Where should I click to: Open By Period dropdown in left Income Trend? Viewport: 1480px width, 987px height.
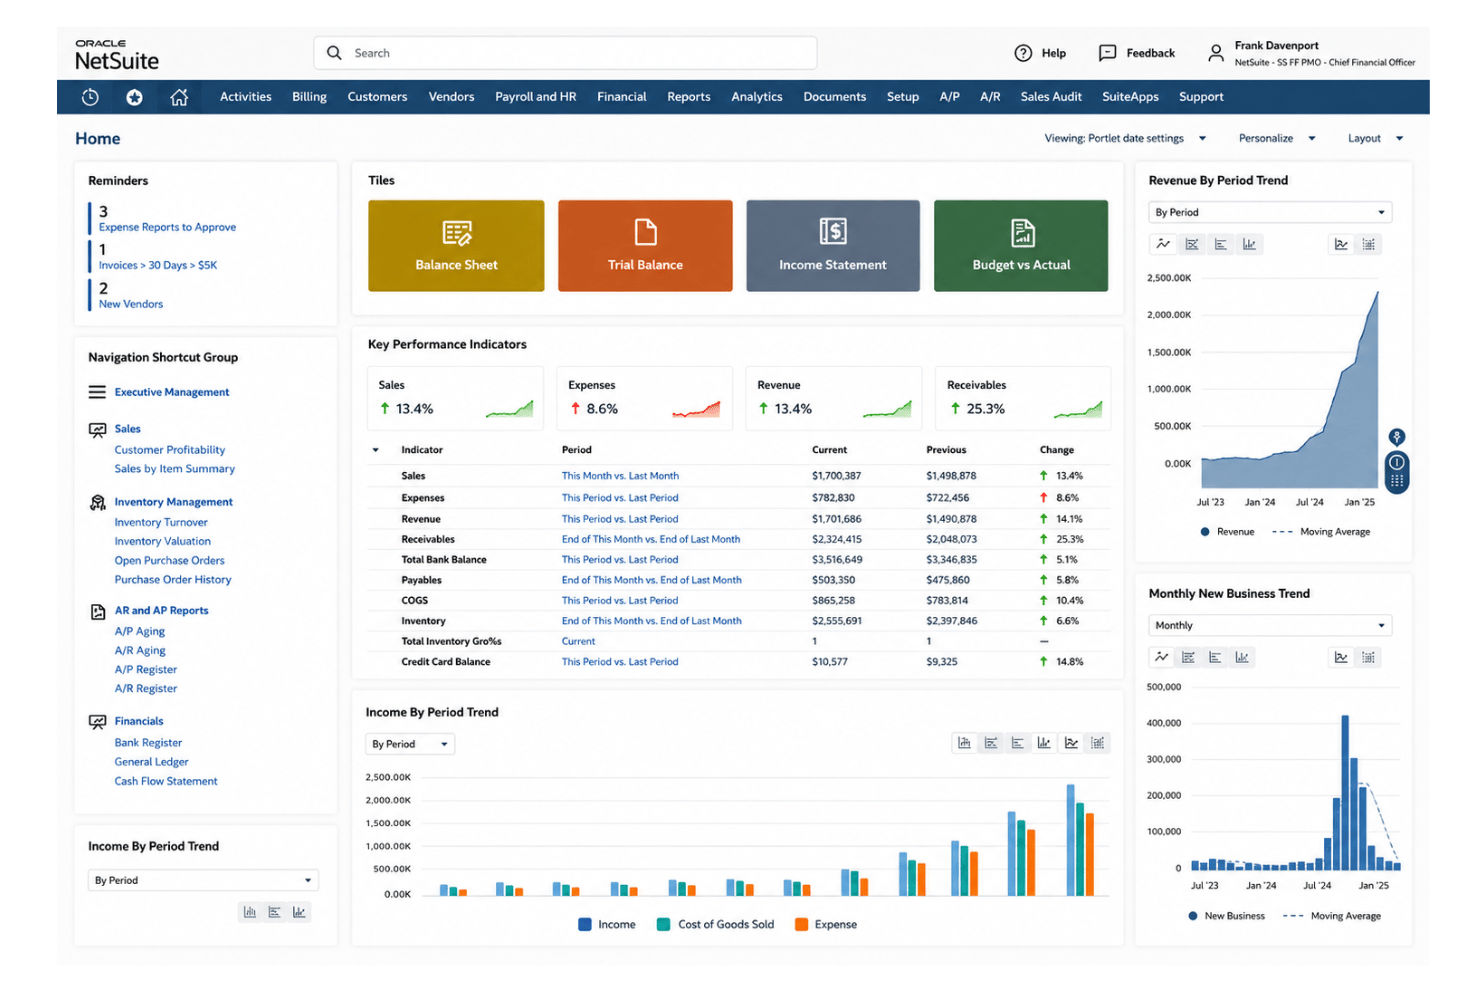(203, 880)
